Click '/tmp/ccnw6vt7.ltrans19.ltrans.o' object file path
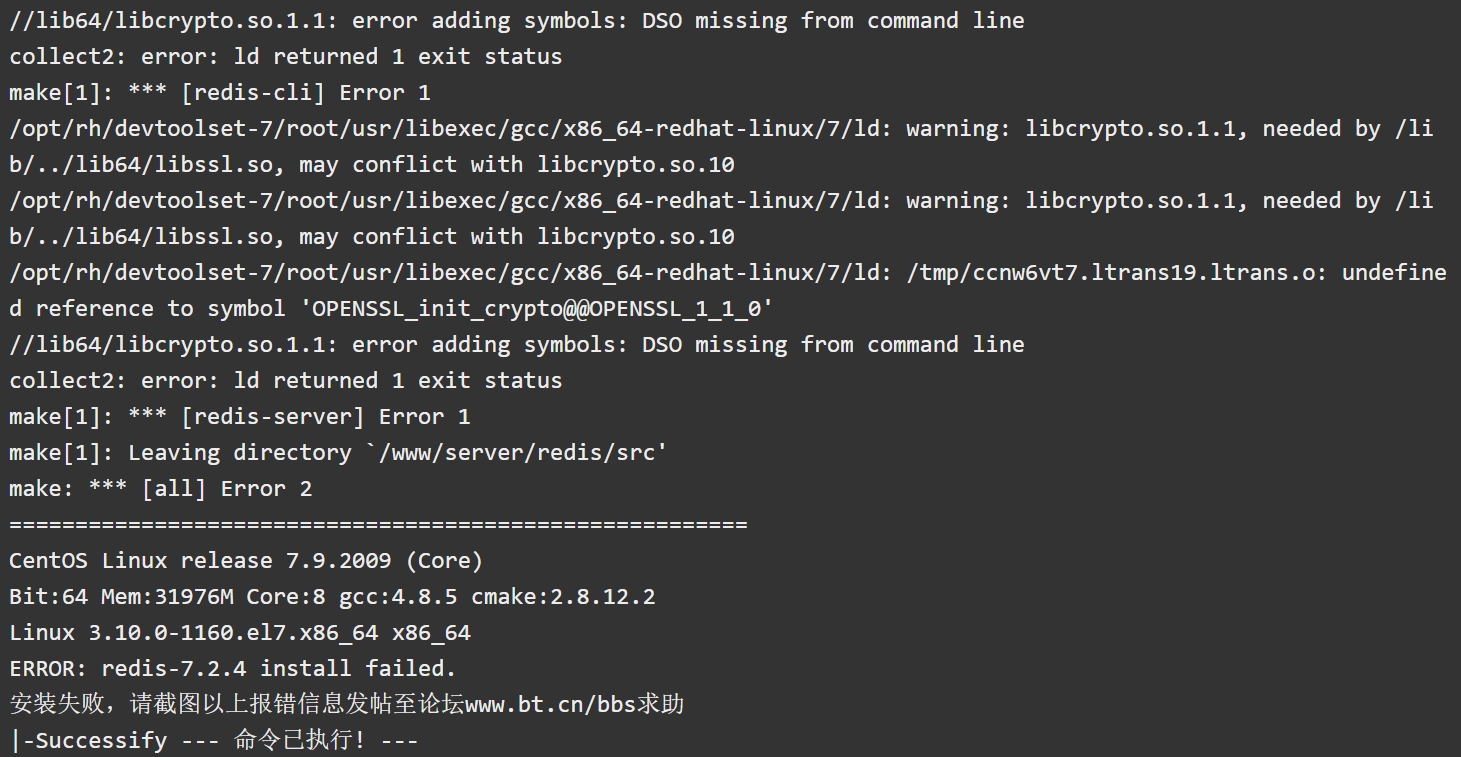 coord(1110,272)
